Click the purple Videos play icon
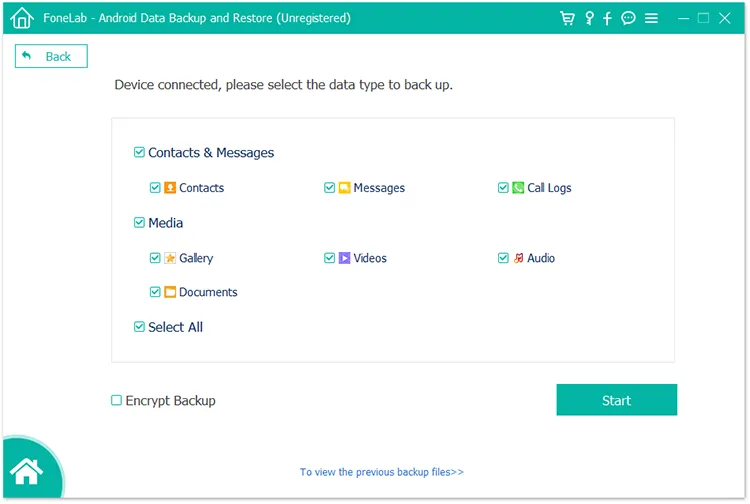750x504 pixels. click(x=344, y=258)
